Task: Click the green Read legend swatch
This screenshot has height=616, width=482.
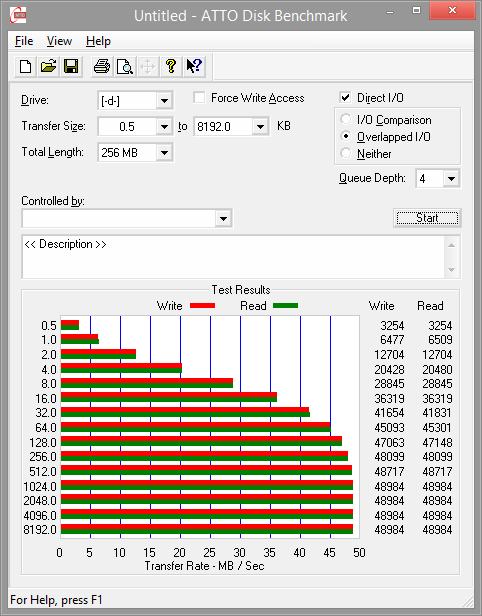Action: point(286,305)
